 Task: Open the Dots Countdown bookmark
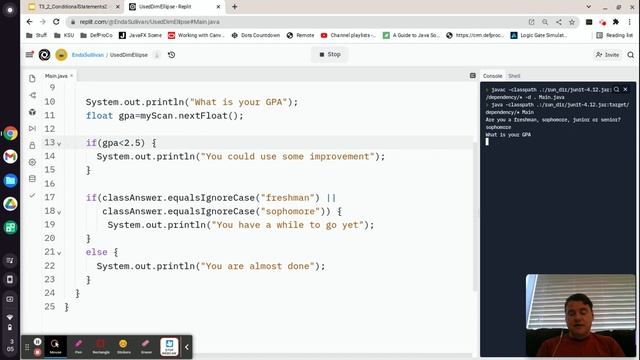point(256,36)
